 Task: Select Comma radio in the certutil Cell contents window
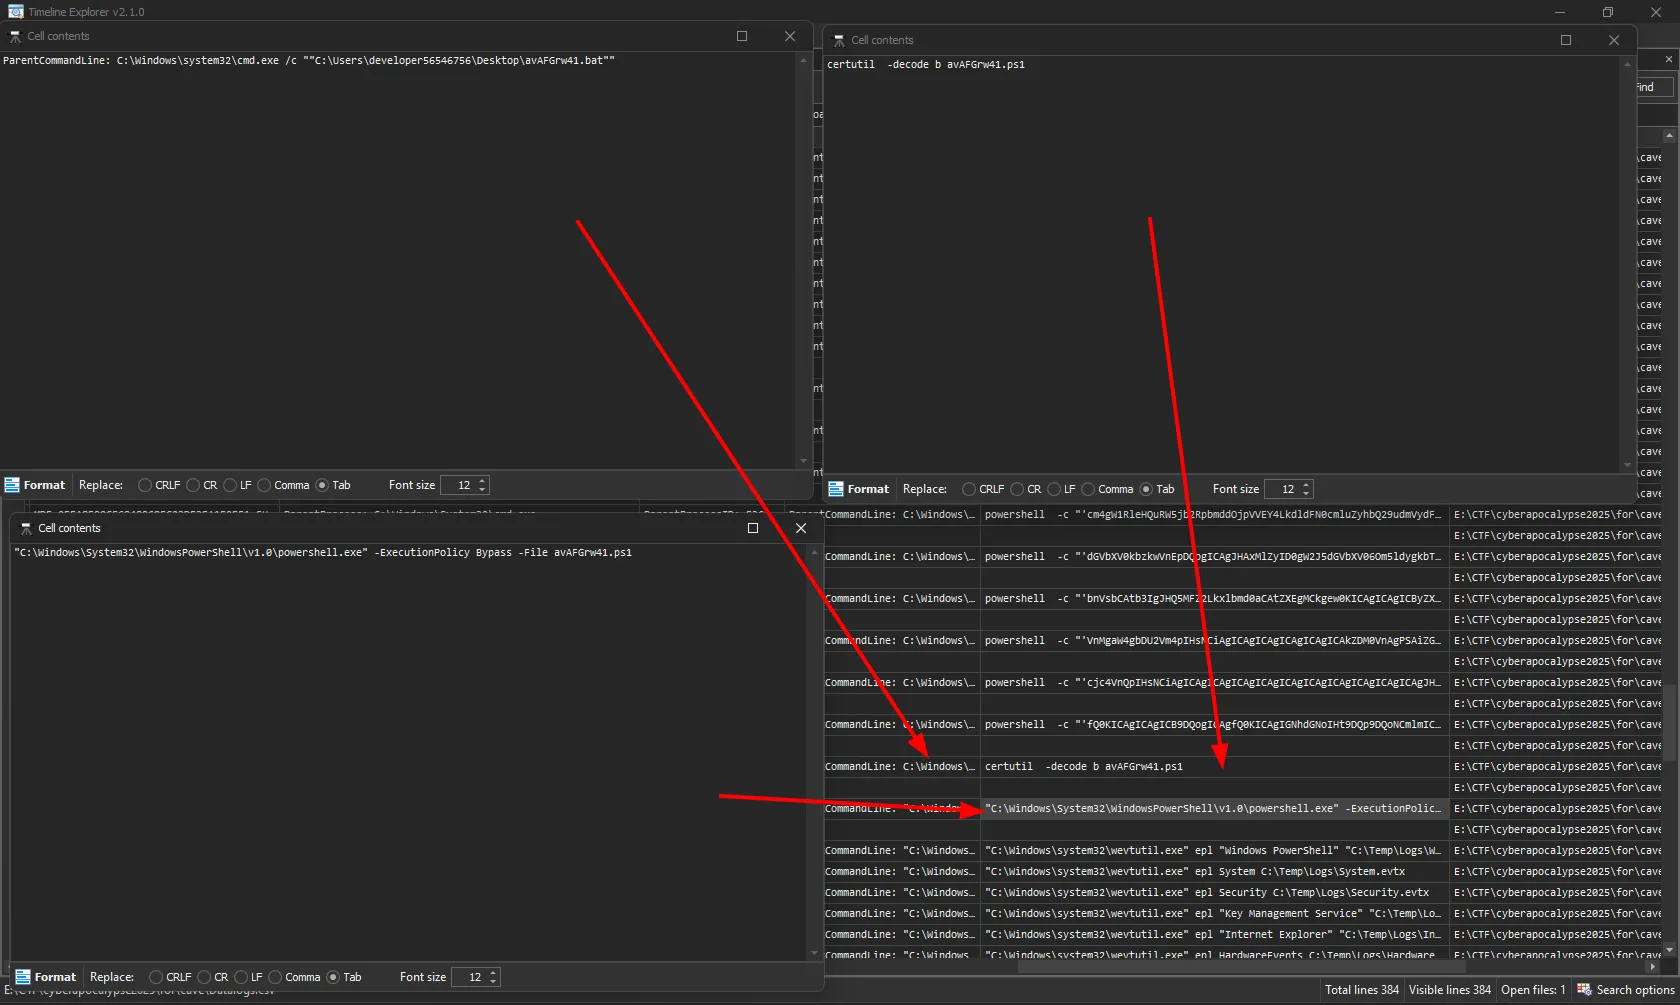(1088, 489)
